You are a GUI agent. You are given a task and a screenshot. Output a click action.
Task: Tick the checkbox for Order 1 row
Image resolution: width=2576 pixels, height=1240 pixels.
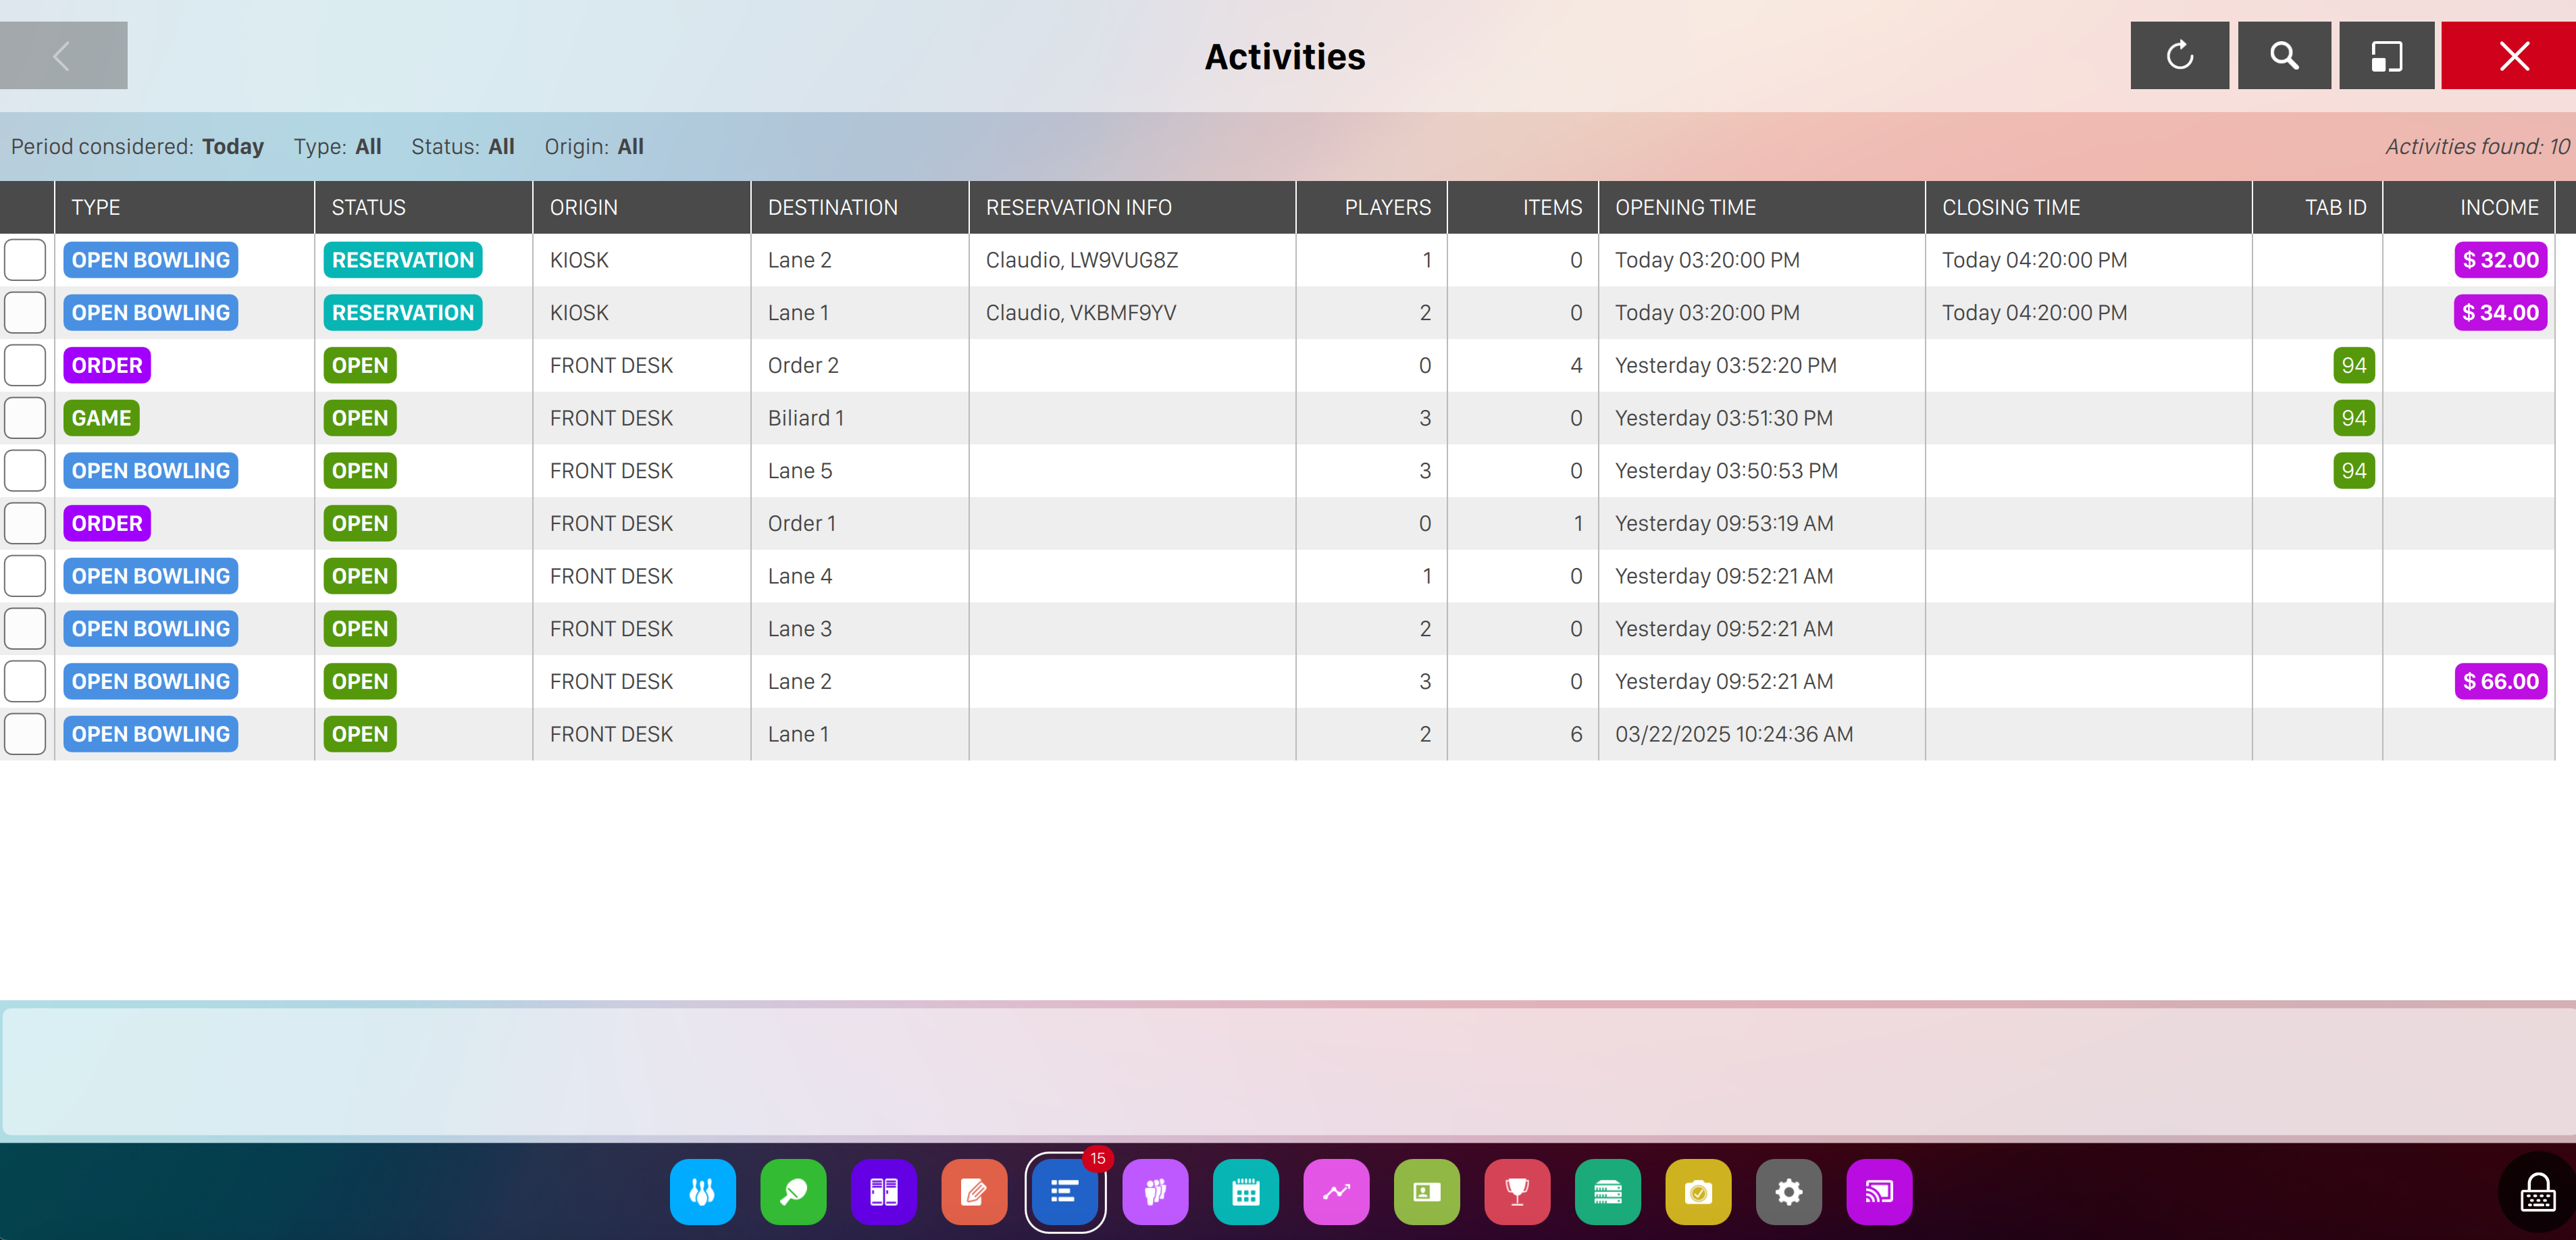coord(25,523)
